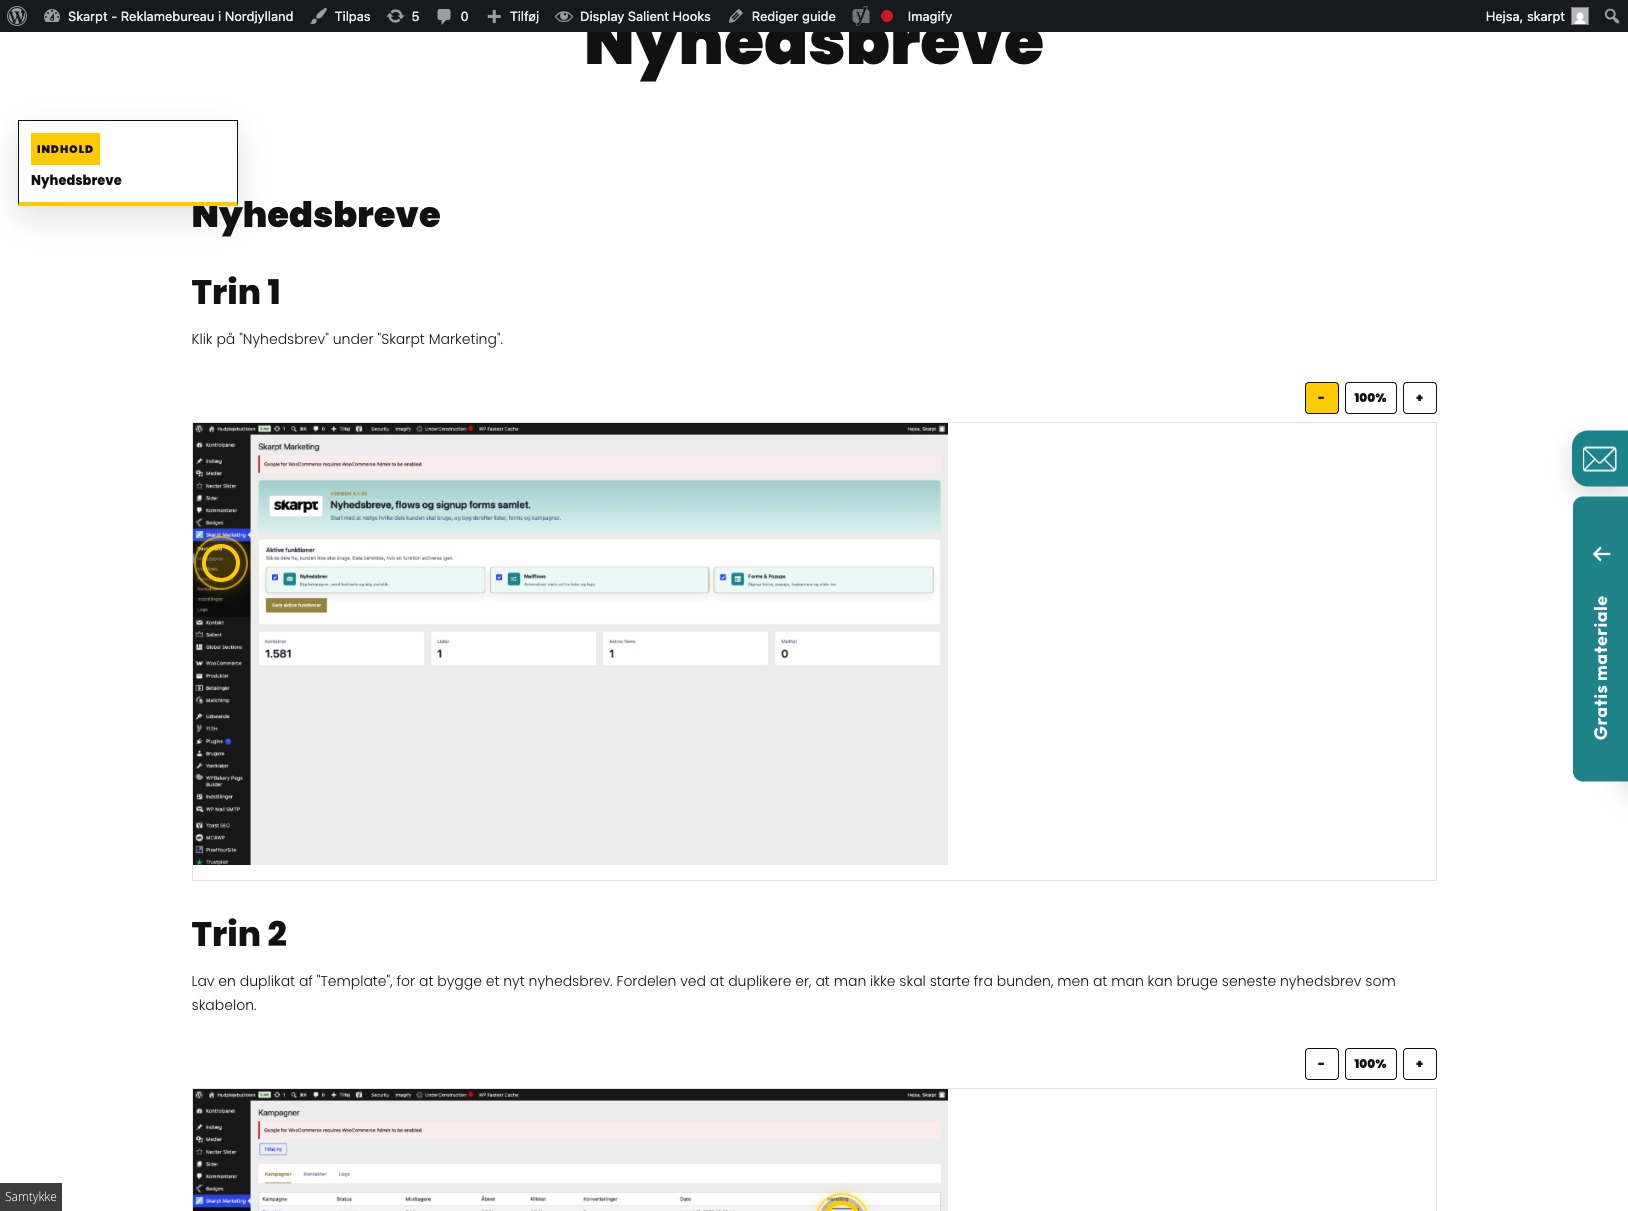This screenshot has height=1211, width=1628.
Task: Click Rediger guide in admin bar
Action: click(x=782, y=16)
